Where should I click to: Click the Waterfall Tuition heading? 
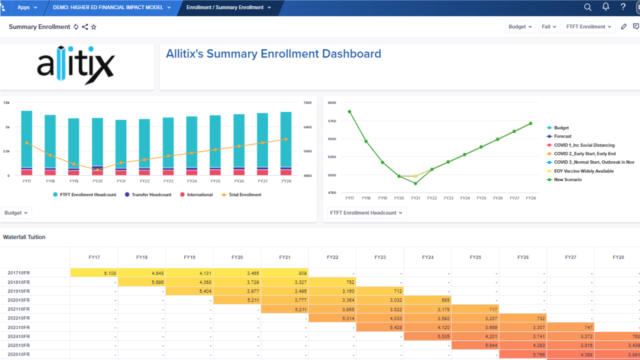24,237
